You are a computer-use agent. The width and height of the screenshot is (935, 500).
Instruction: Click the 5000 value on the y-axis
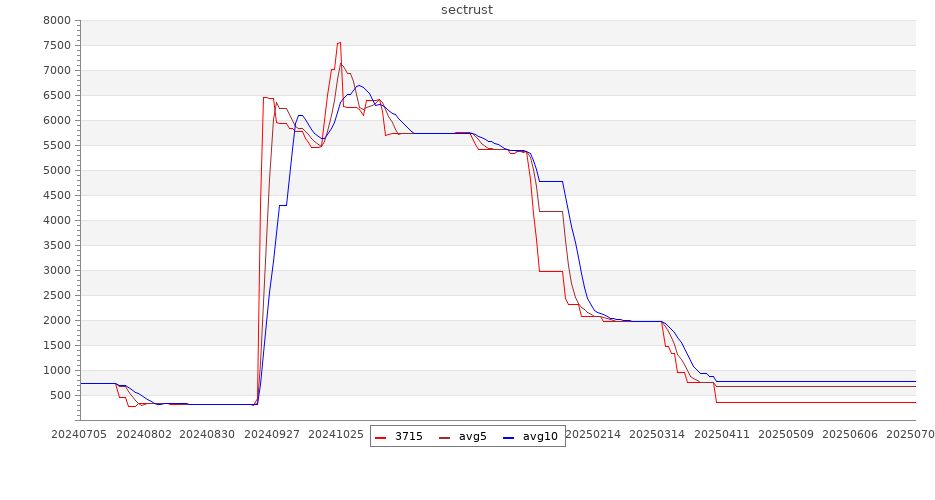pos(57,170)
